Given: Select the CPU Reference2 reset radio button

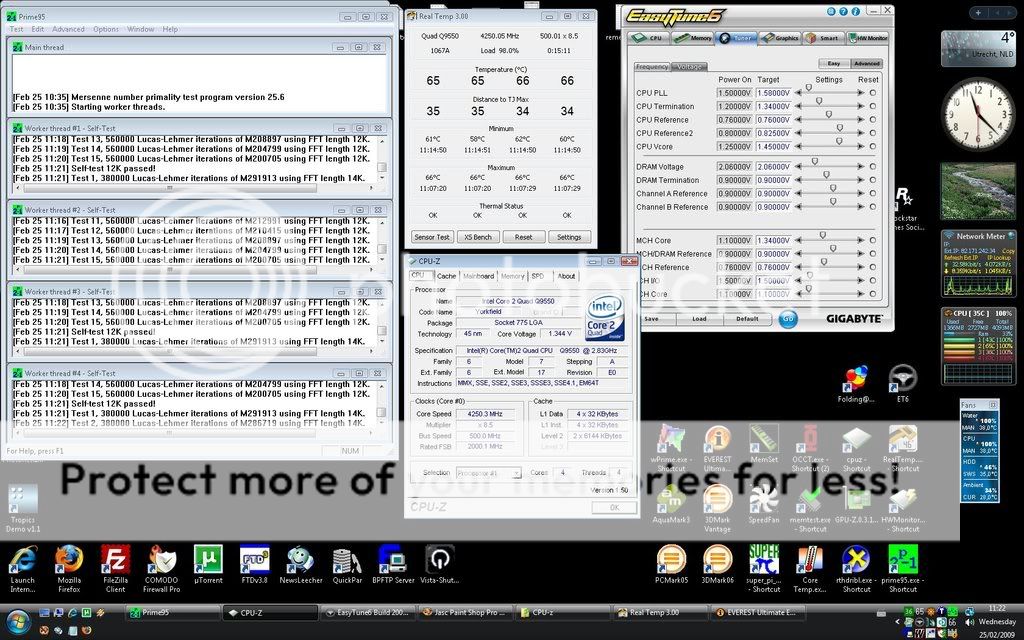Looking at the screenshot, I should (x=873, y=133).
